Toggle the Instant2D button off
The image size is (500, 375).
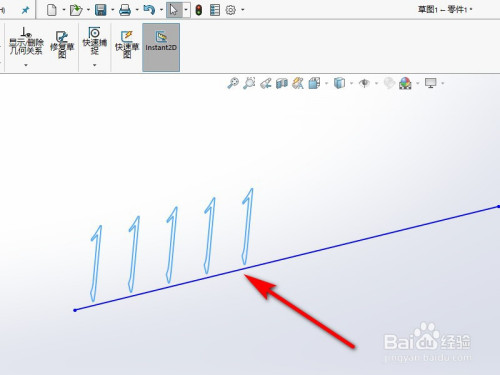[161, 47]
